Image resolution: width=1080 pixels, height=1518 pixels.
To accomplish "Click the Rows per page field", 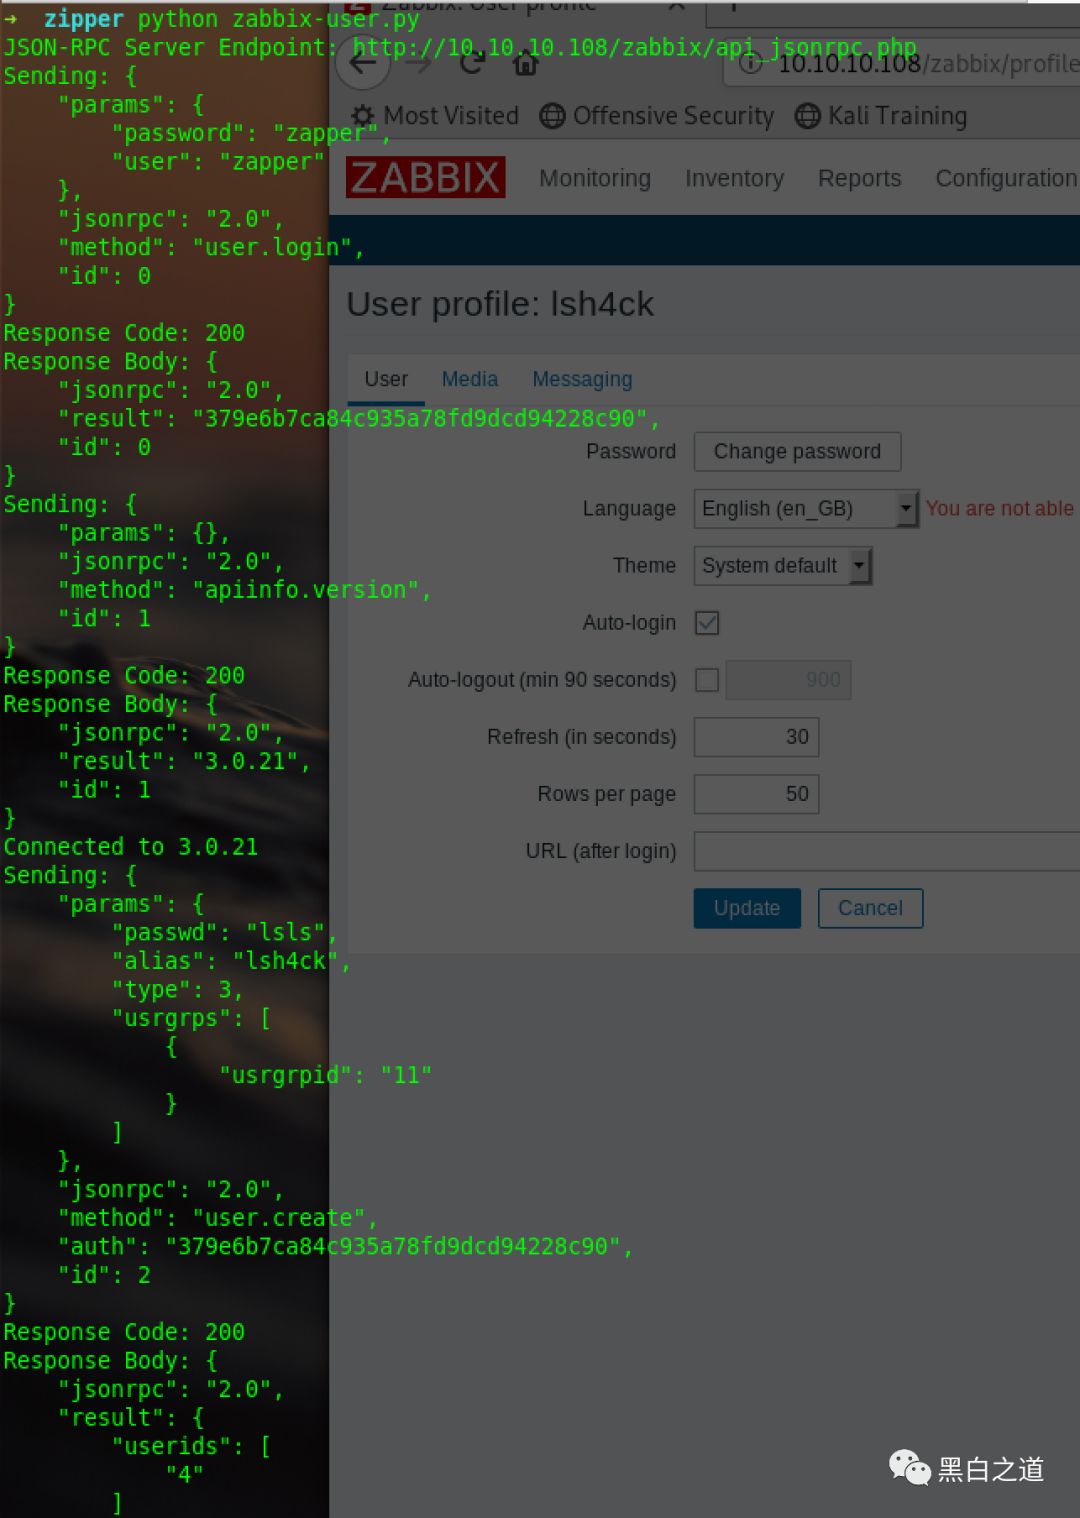I will 756,794.
